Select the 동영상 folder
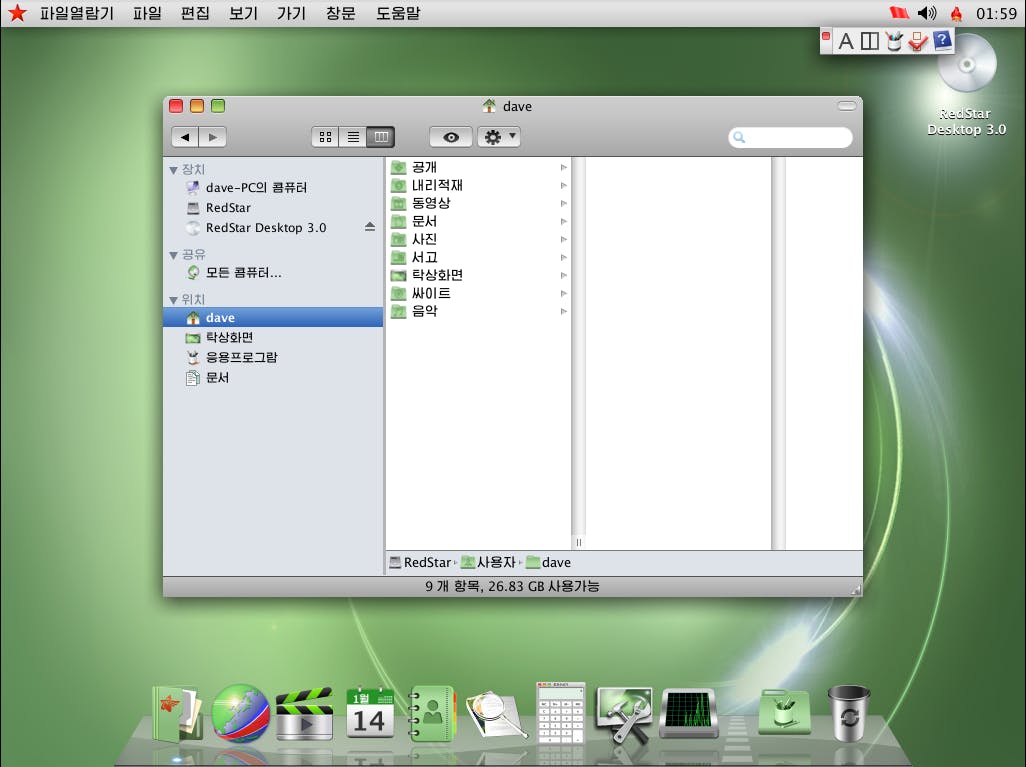 478,204
